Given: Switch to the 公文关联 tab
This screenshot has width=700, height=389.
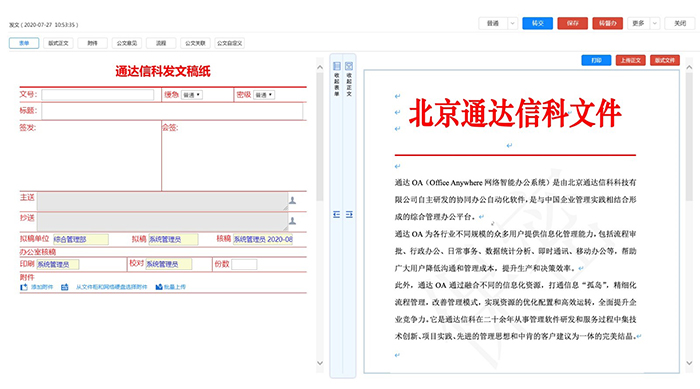Looking at the screenshot, I should point(196,43).
